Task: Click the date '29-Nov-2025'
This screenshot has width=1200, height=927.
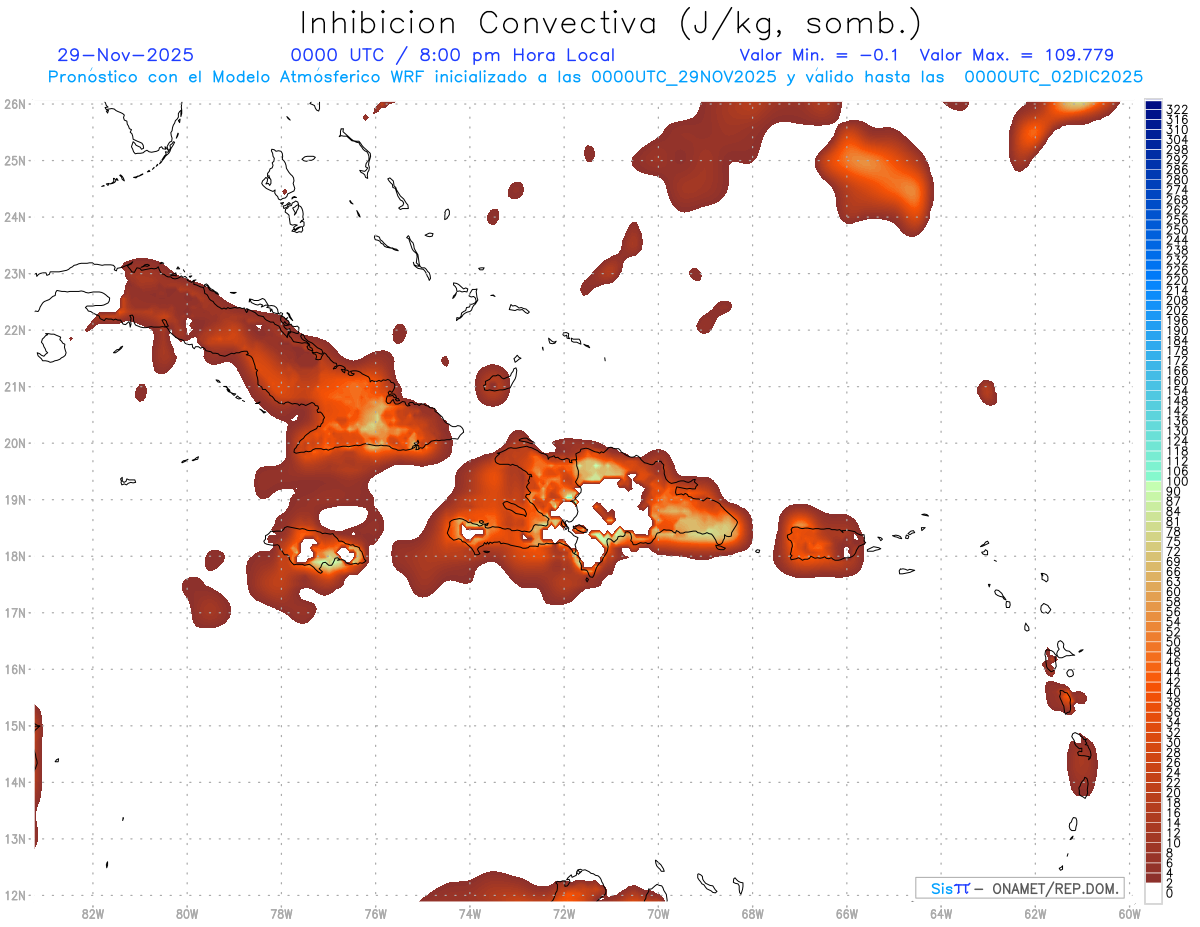Action: [x=126, y=56]
